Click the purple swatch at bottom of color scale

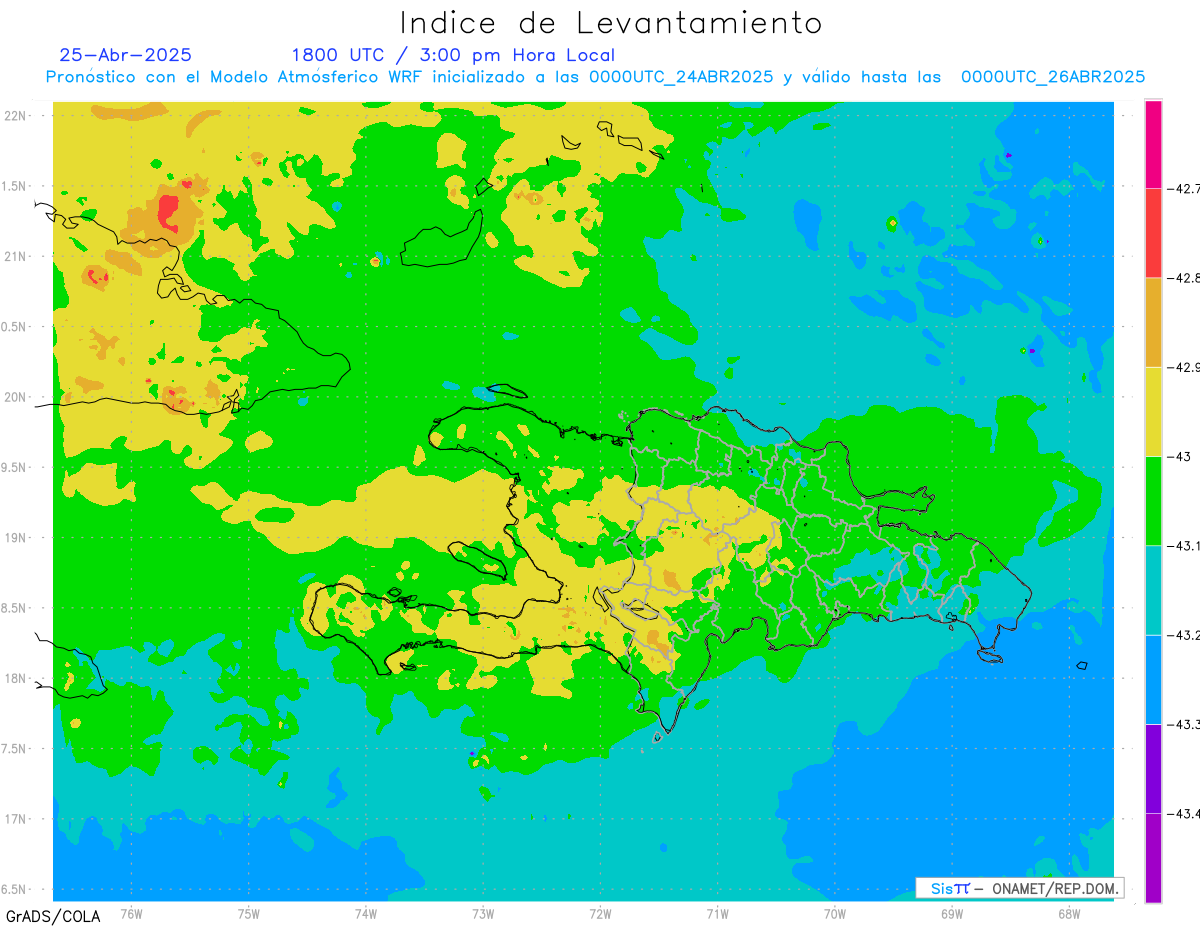point(1153,858)
